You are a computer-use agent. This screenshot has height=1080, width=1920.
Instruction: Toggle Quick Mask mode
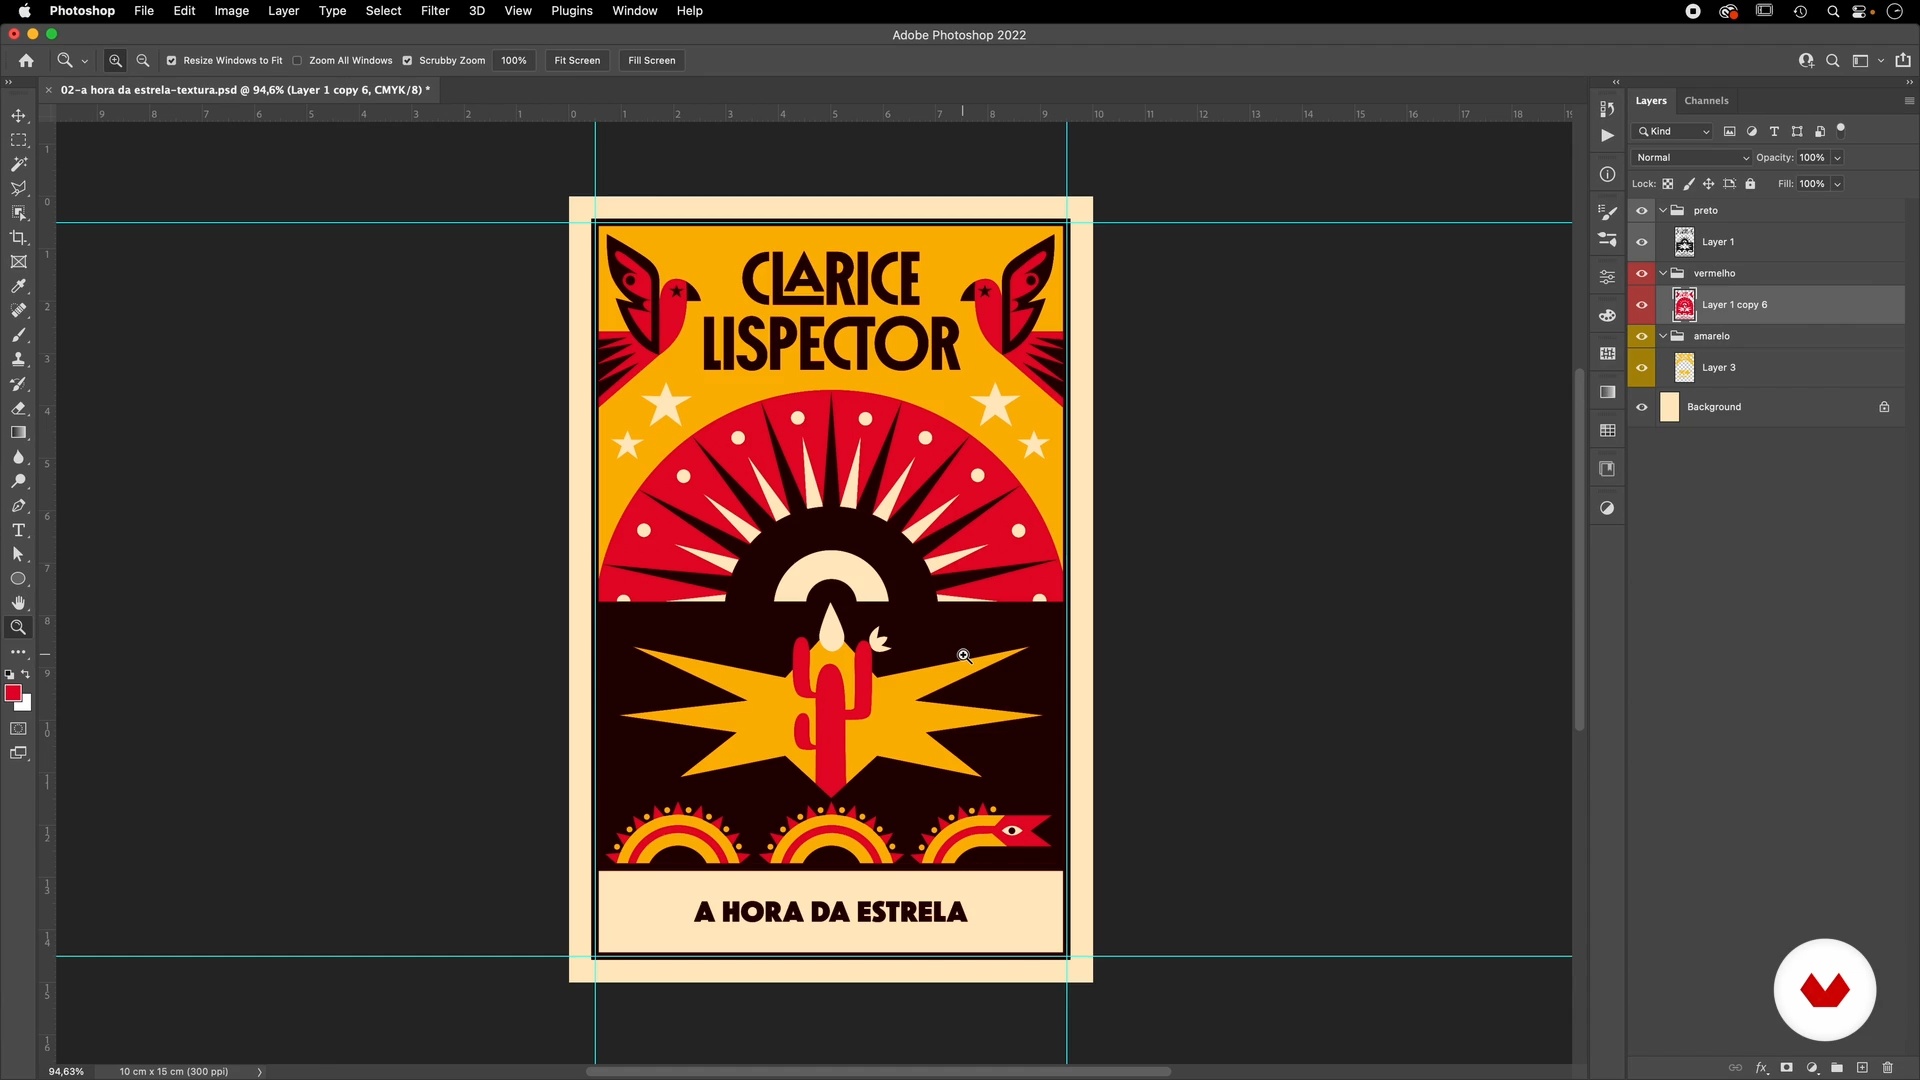(18, 729)
